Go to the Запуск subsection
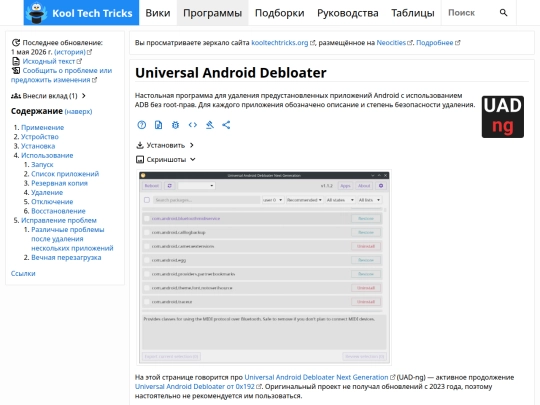 pyautogui.click(x=42, y=165)
